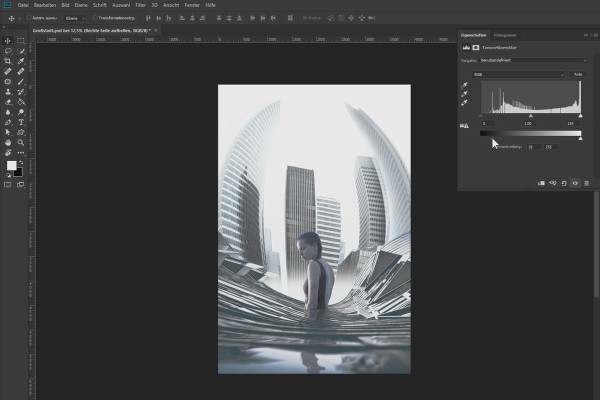The height and width of the screenshot is (400, 600).
Task: Open the Filter menu
Action: [x=140, y=5]
